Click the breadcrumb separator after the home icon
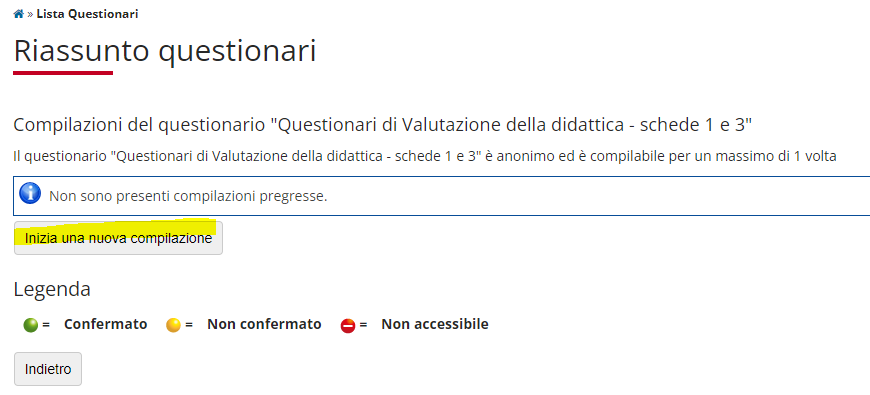The height and width of the screenshot is (395, 870). (31, 14)
